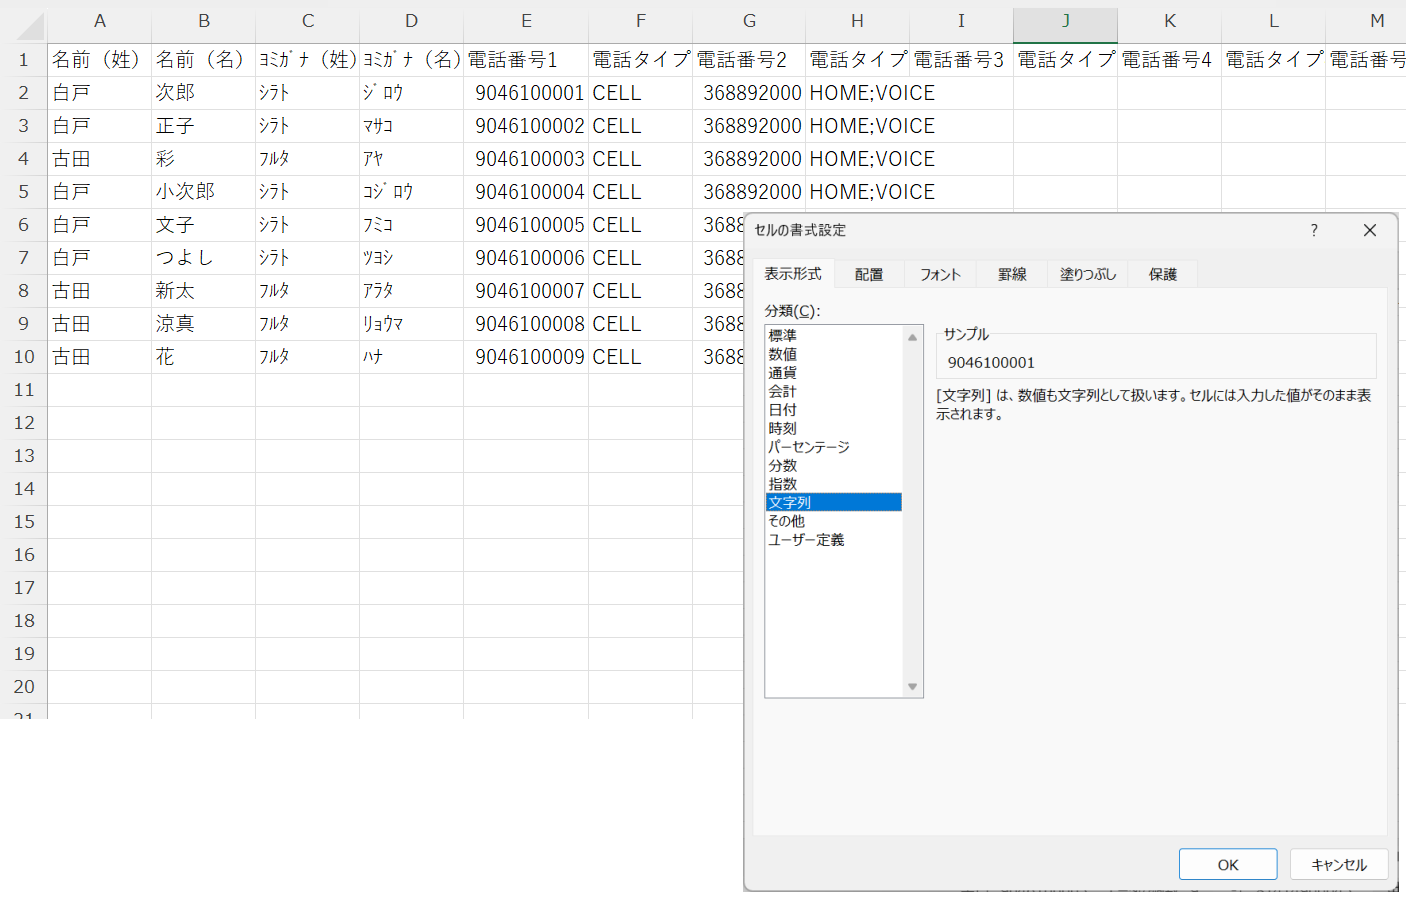Open the 表示形式 tab

(x=793, y=273)
